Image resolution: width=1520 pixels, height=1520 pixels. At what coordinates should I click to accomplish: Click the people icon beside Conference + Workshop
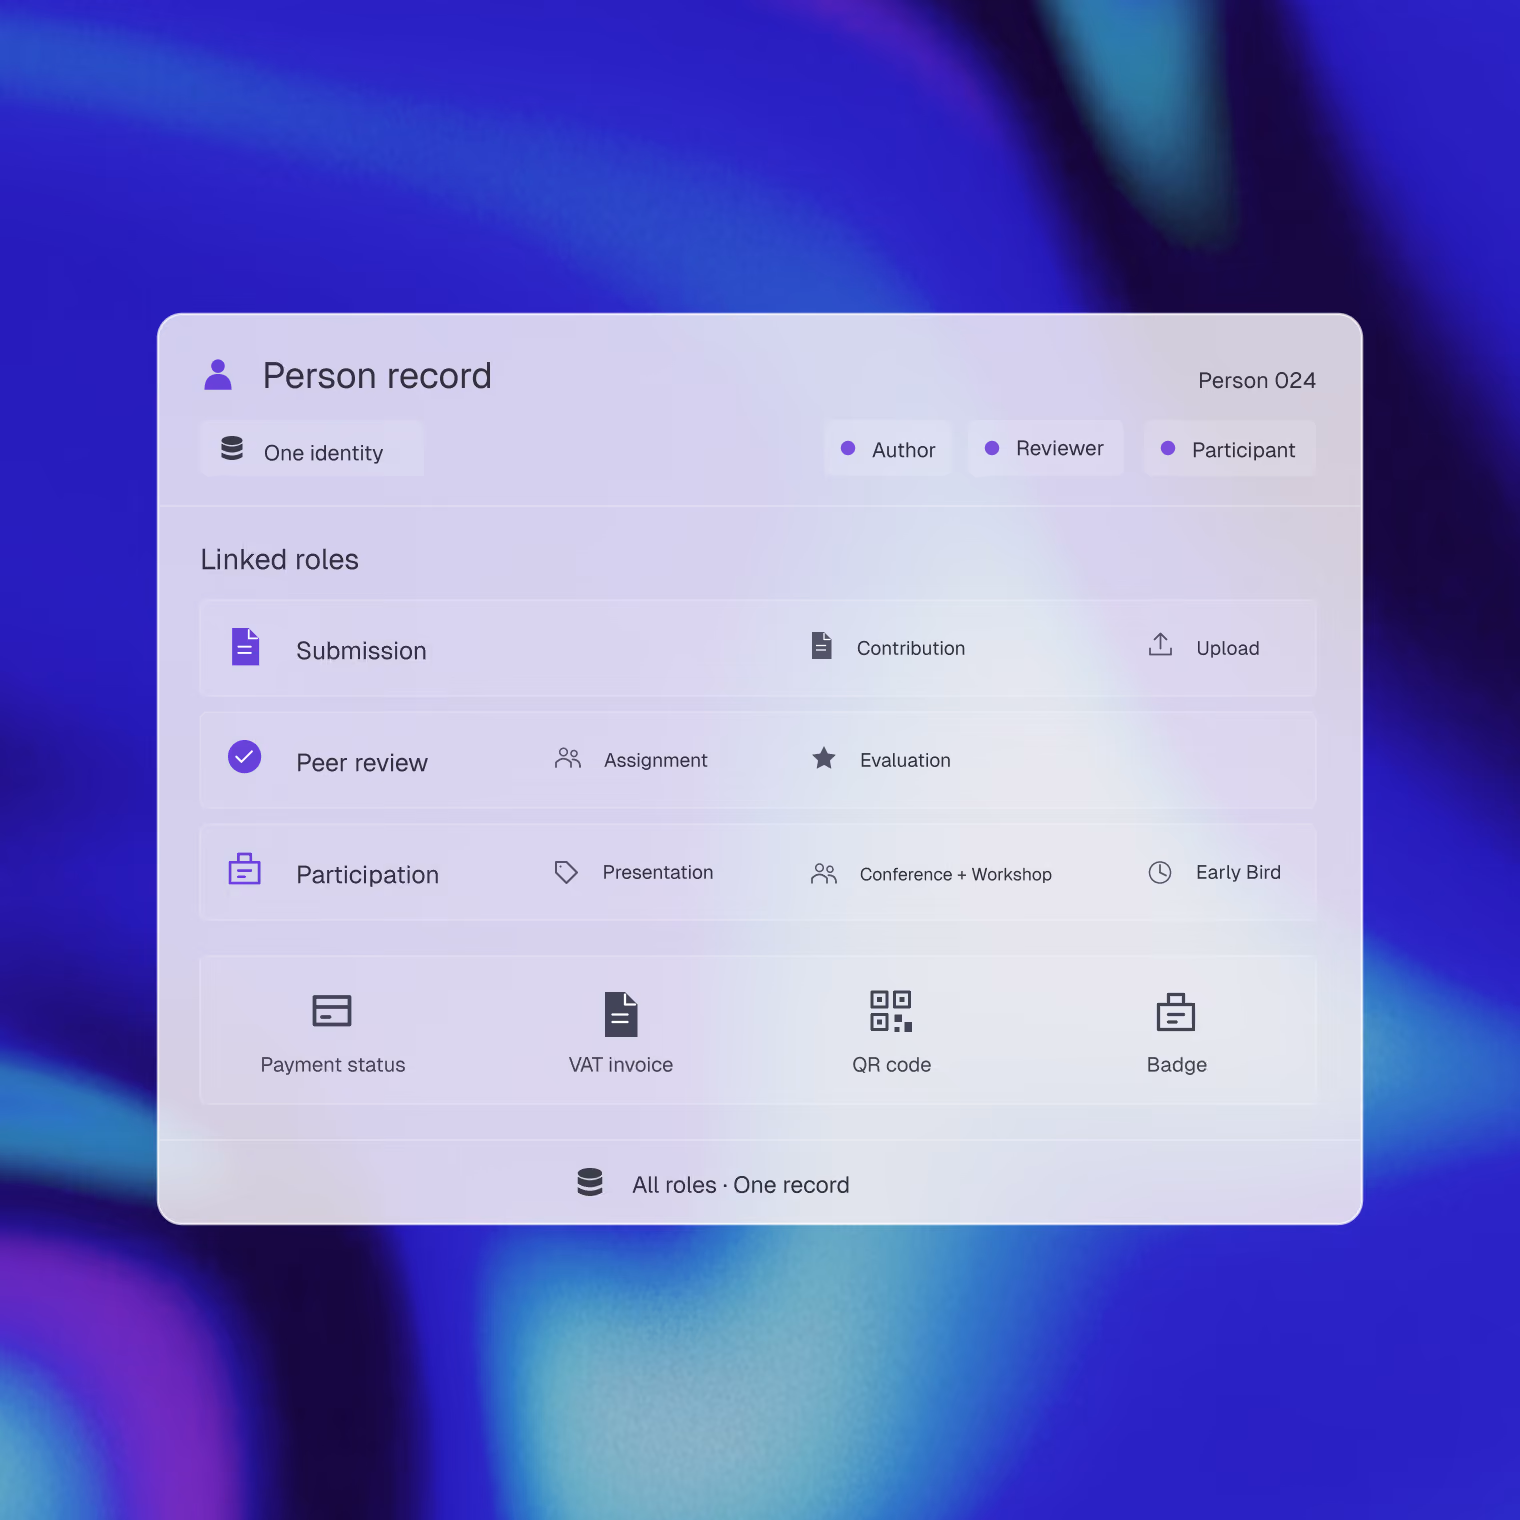(824, 874)
